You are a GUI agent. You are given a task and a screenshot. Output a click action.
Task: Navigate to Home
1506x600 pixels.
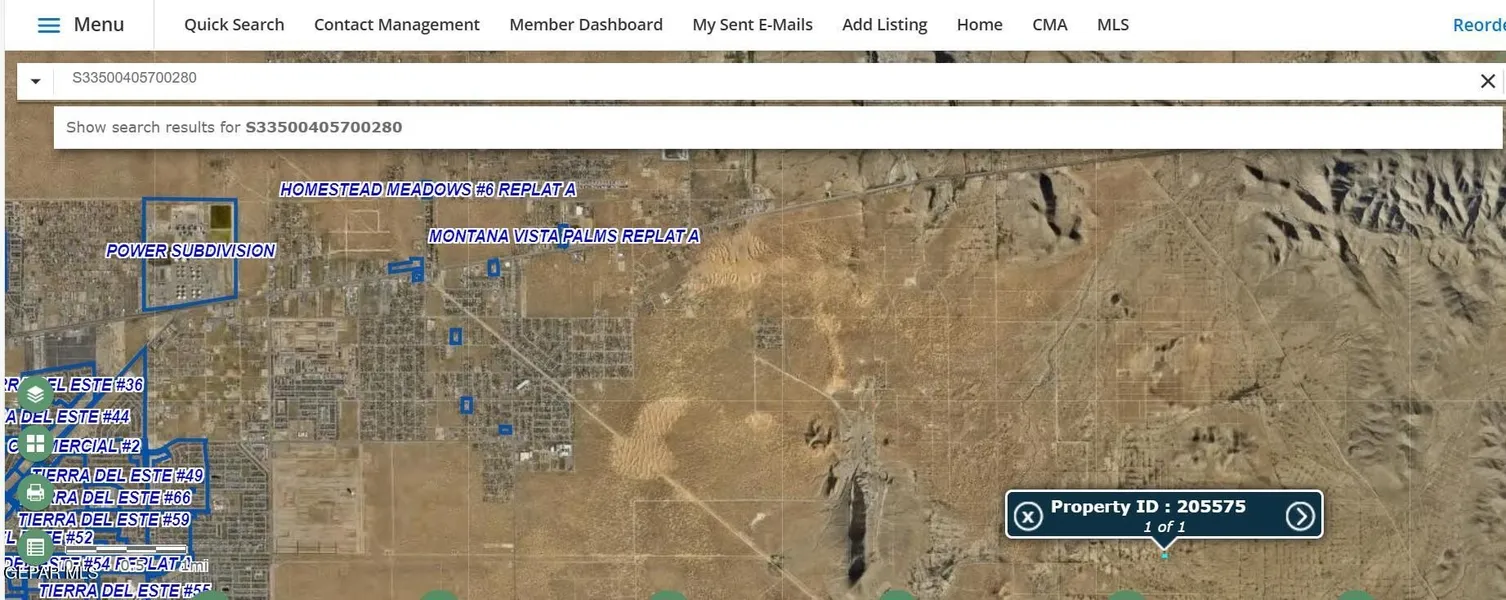point(979,25)
